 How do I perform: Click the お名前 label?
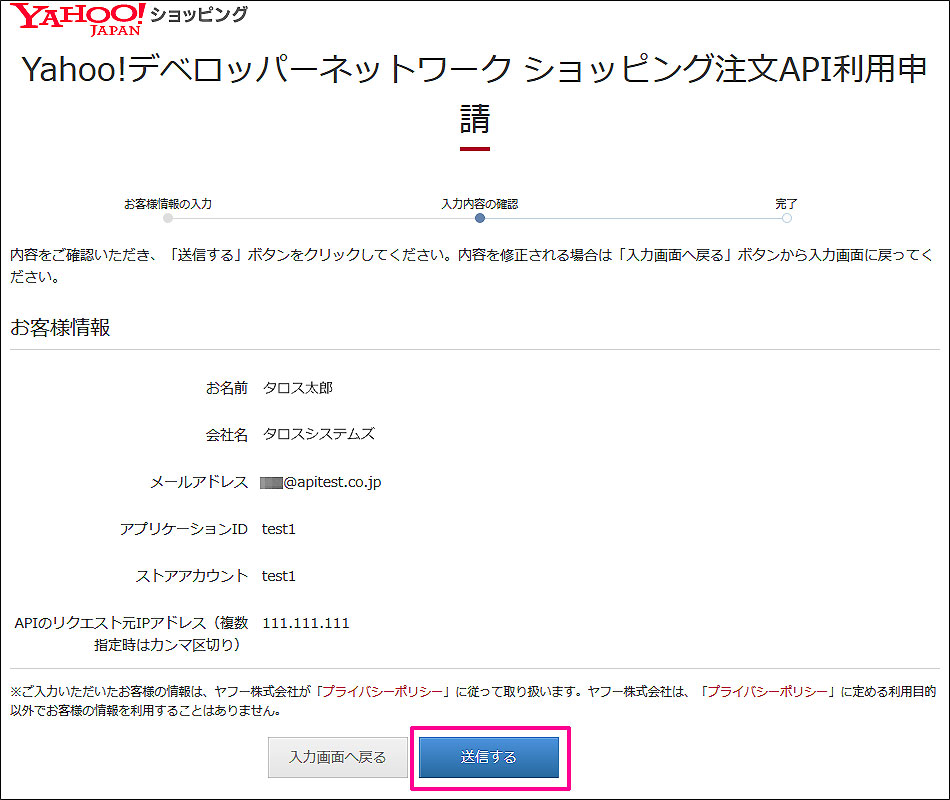tap(227, 388)
